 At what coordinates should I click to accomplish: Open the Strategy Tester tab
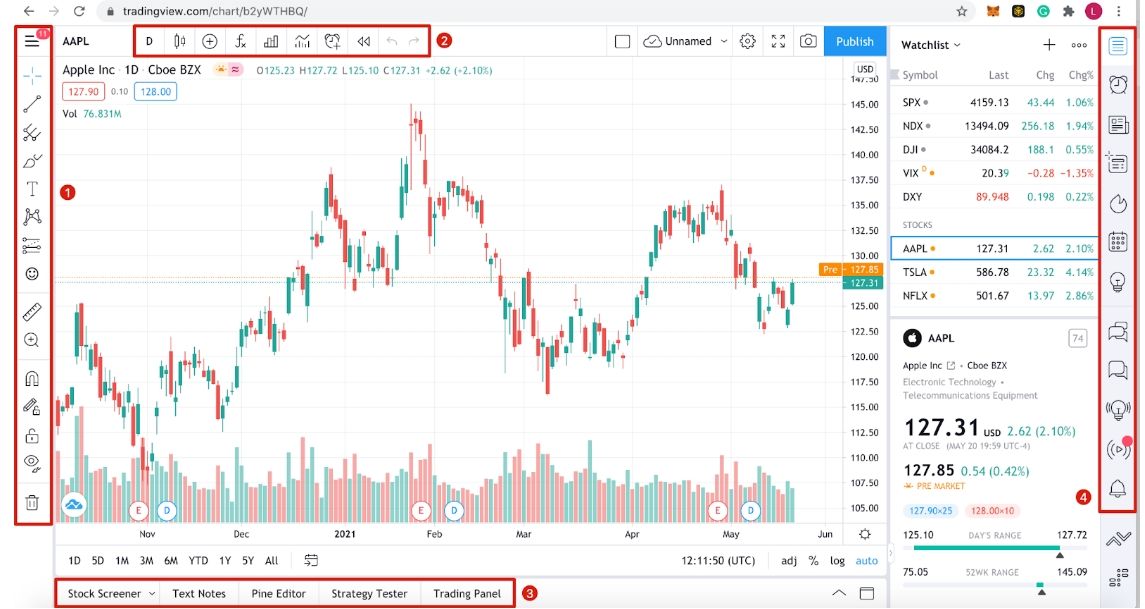point(369,593)
